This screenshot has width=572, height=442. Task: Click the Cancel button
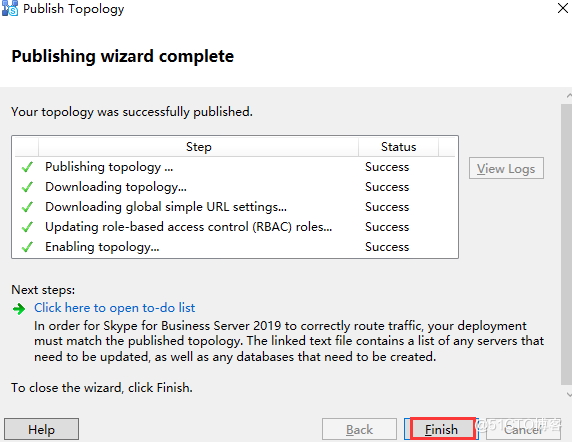(523, 429)
